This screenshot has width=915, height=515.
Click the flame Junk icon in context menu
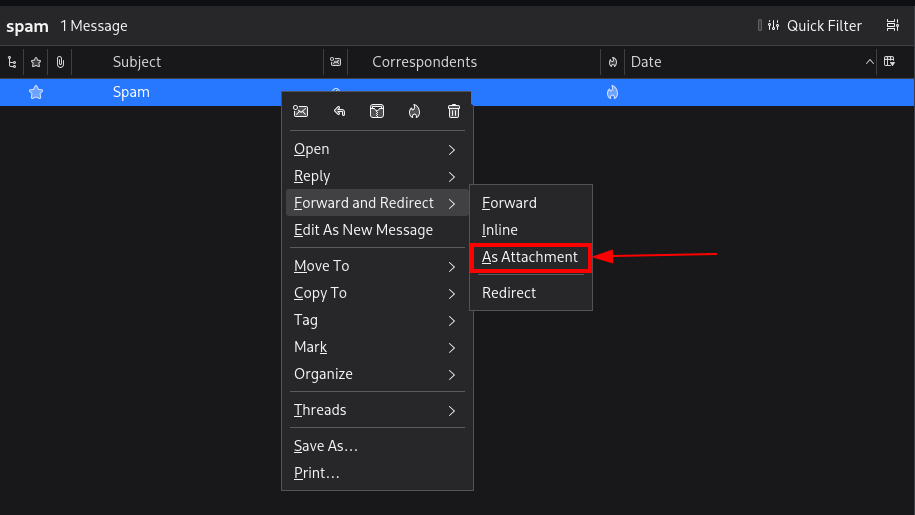(415, 111)
